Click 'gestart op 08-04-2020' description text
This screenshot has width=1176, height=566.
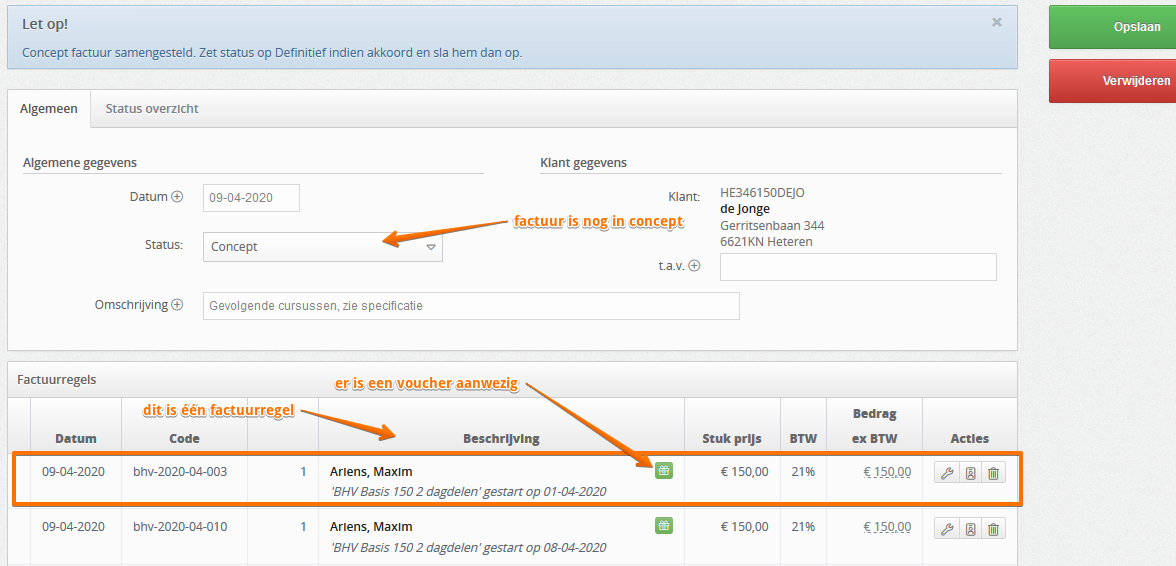[x=544, y=547]
